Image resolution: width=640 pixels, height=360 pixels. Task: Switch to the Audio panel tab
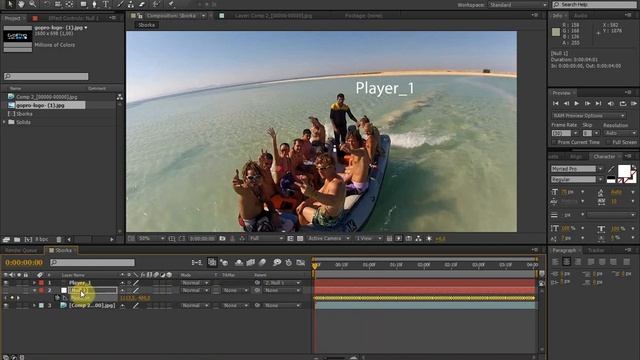(580, 16)
